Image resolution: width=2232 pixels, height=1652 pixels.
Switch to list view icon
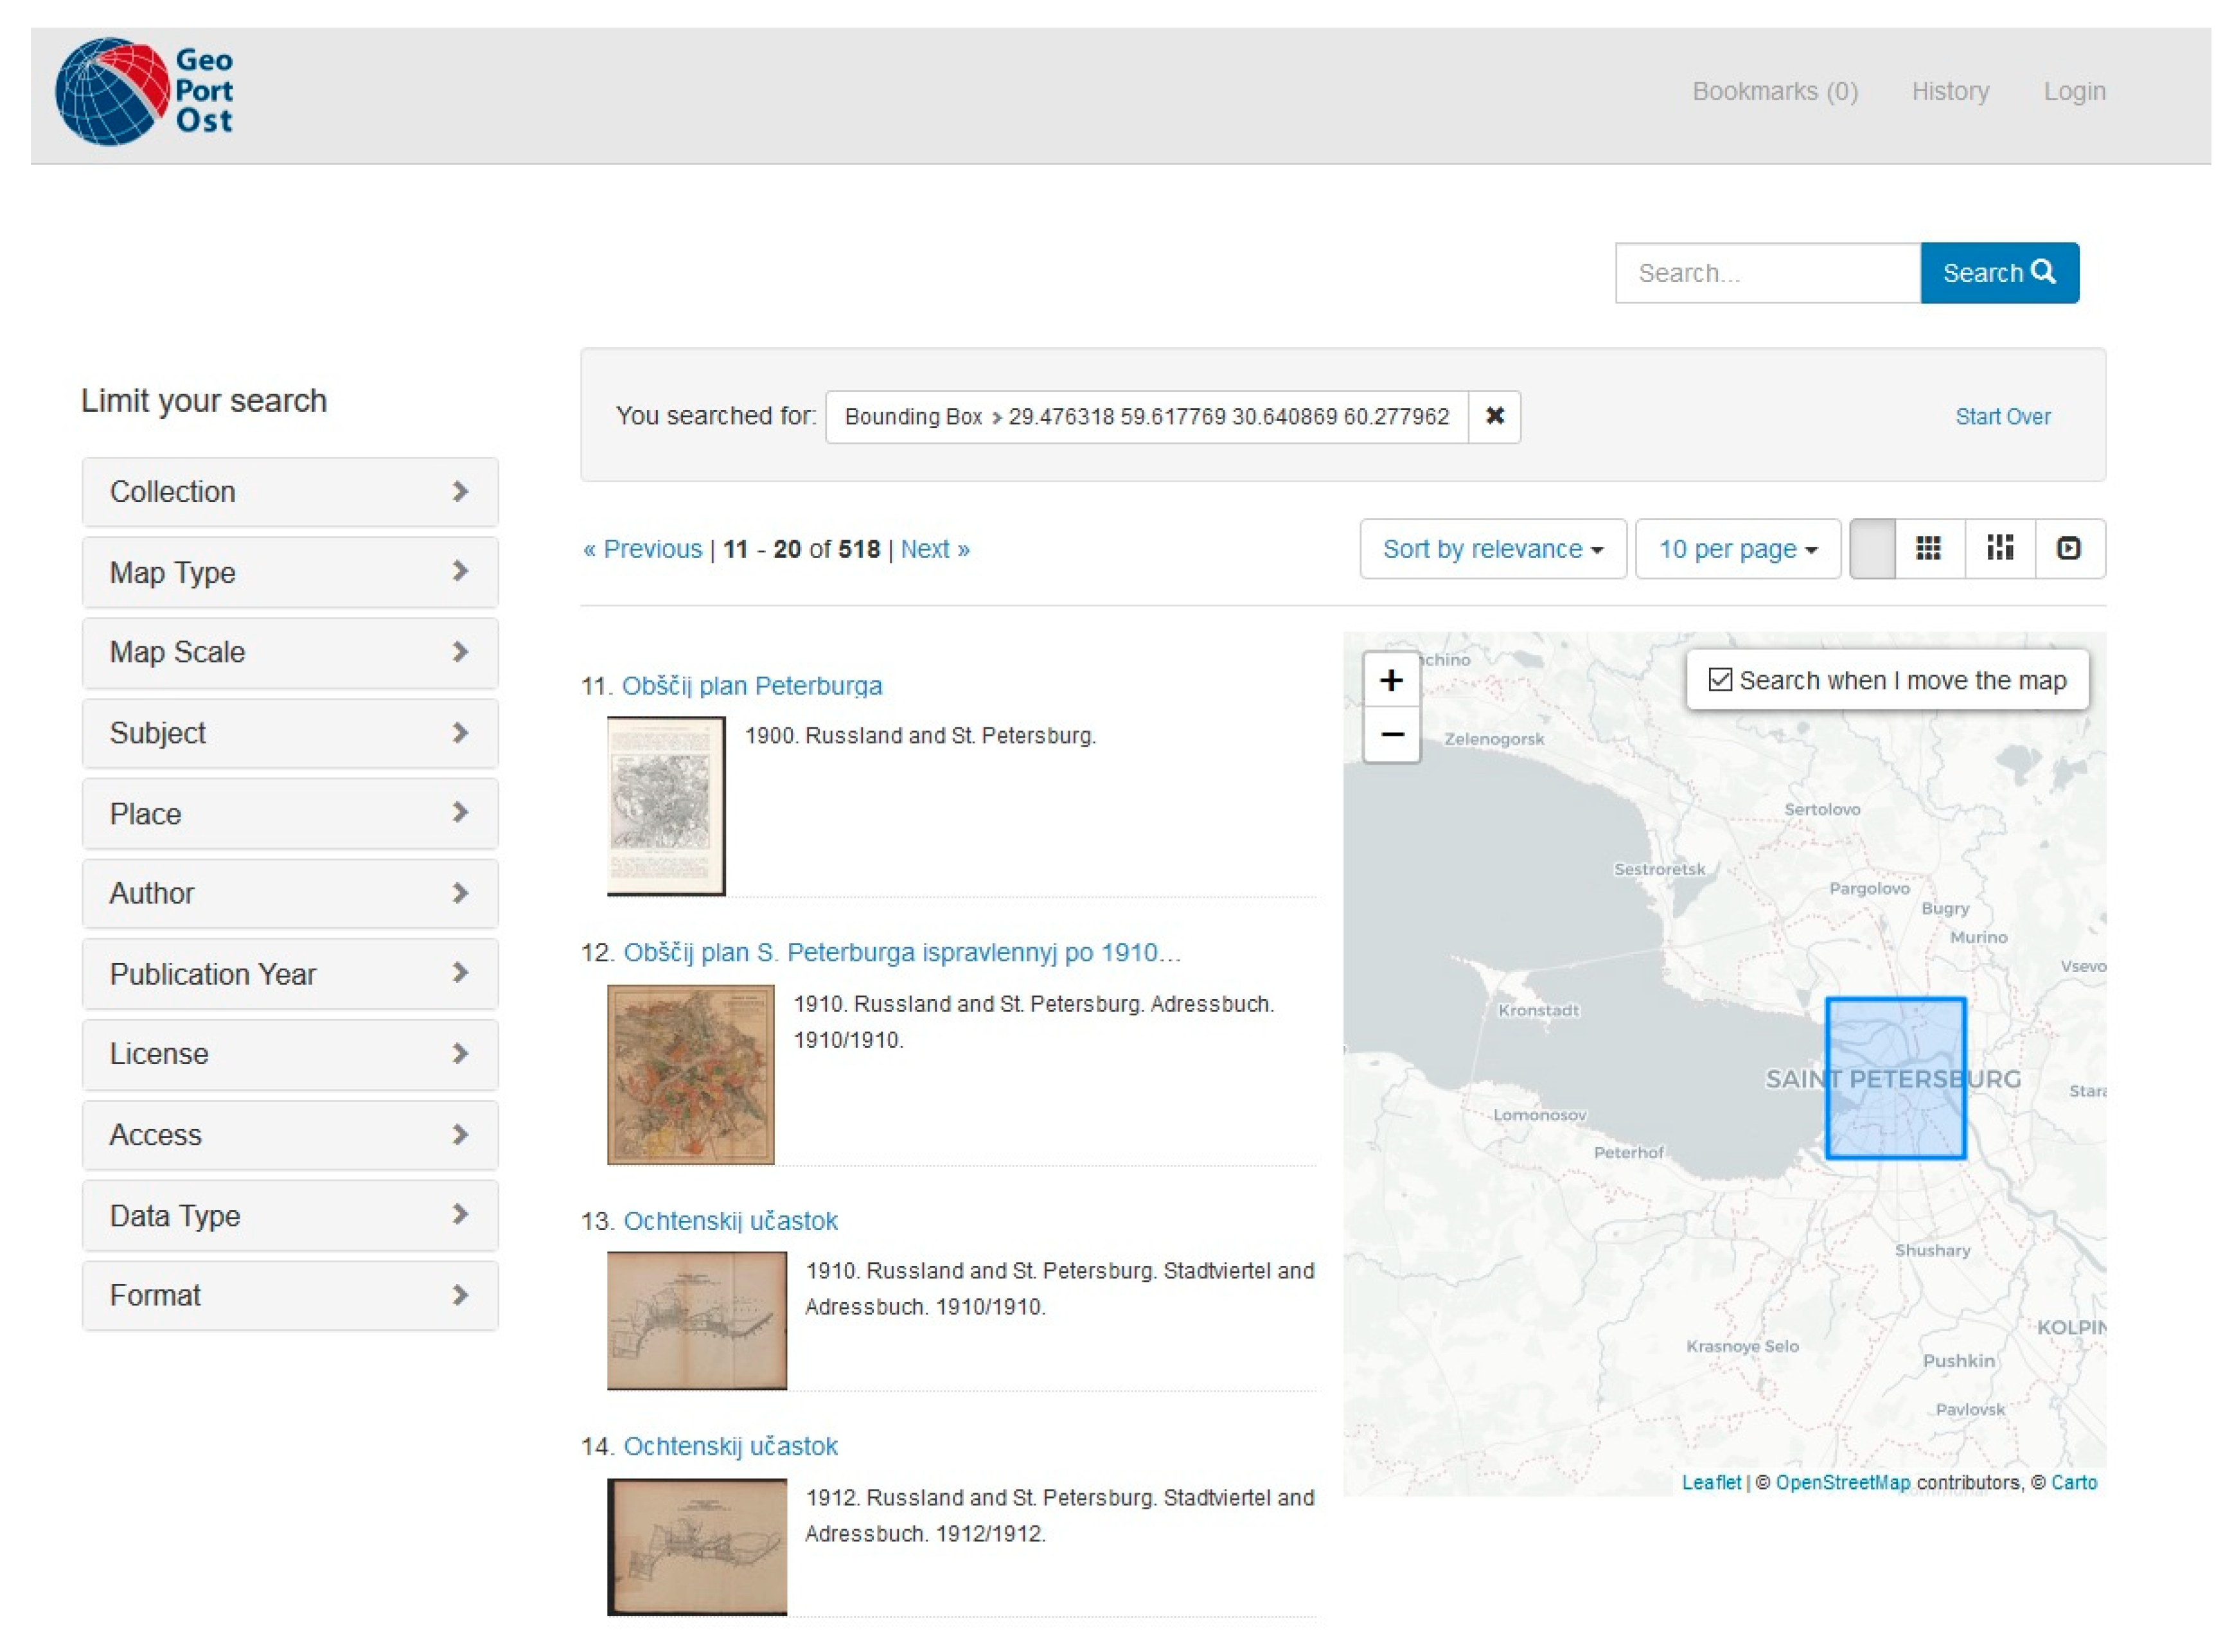click(1873, 549)
